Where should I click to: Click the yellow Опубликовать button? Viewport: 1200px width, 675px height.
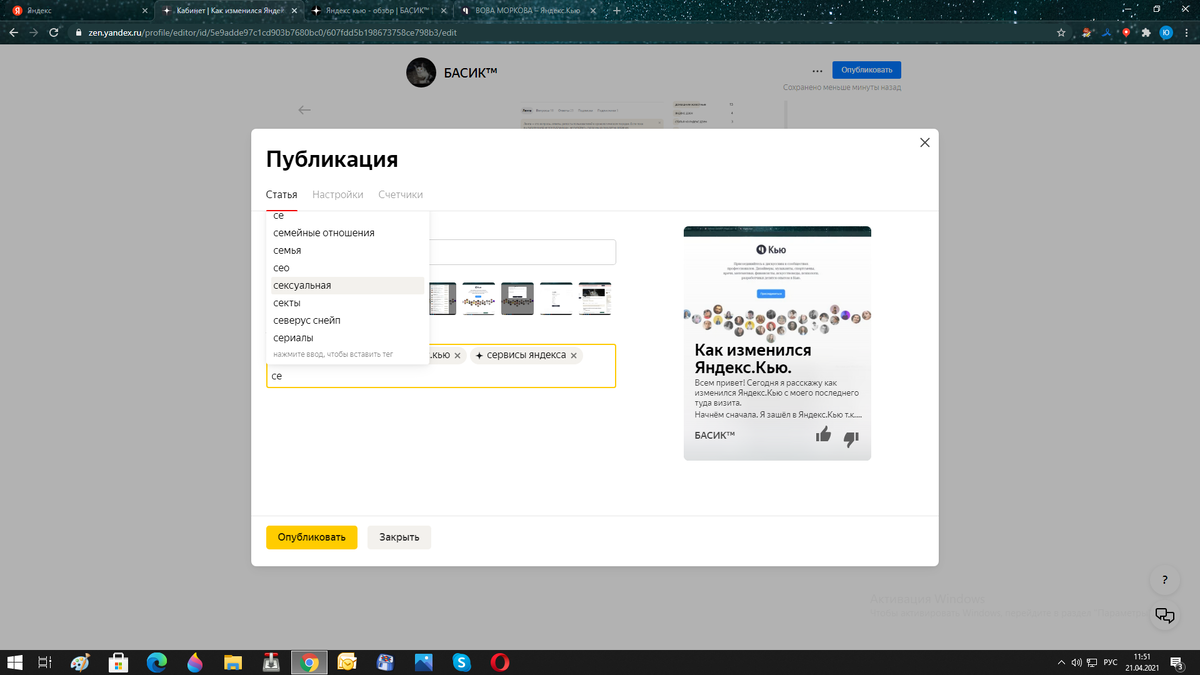coord(311,537)
